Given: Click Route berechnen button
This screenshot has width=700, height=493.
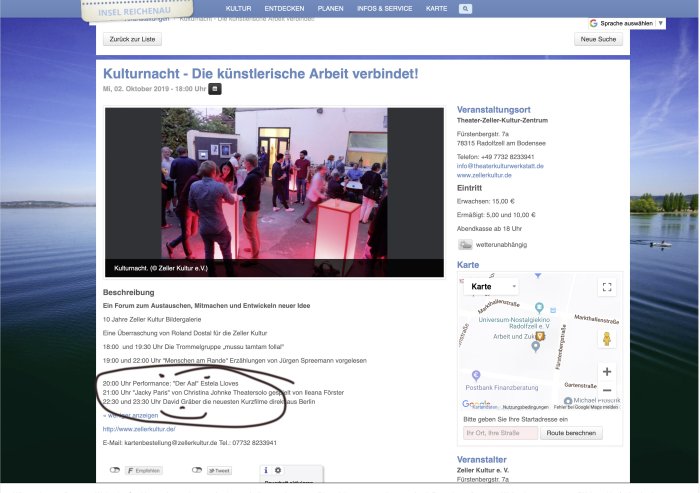Looking at the screenshot, I should coord(571,433).
